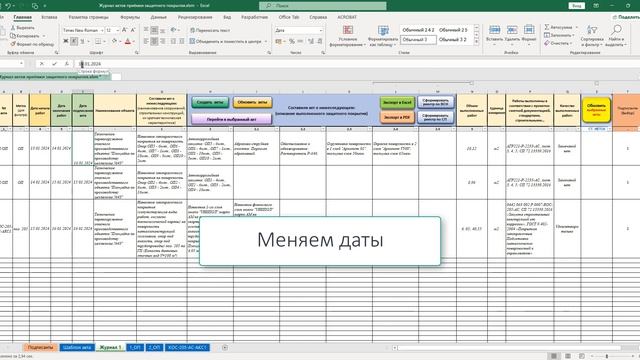Open Sort and Filter (Сортировка и фильтр)

(592, 36)
